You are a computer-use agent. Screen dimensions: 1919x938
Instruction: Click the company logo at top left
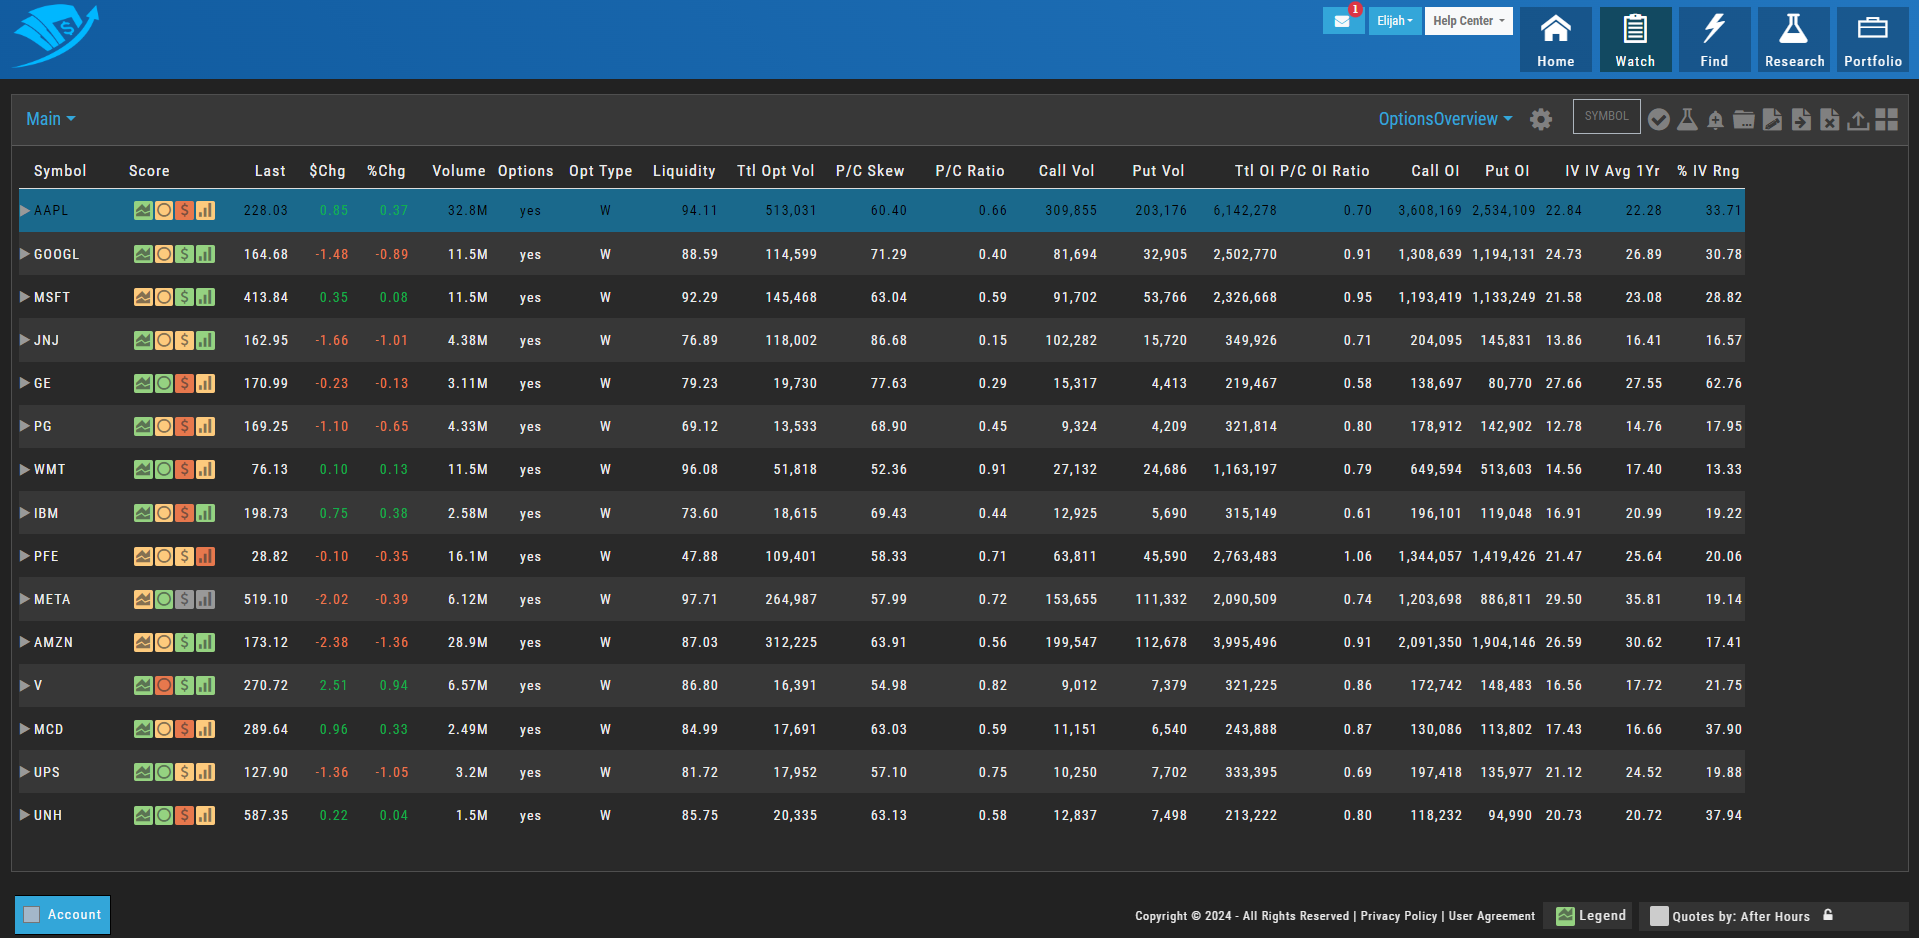[x=57, y=36]
